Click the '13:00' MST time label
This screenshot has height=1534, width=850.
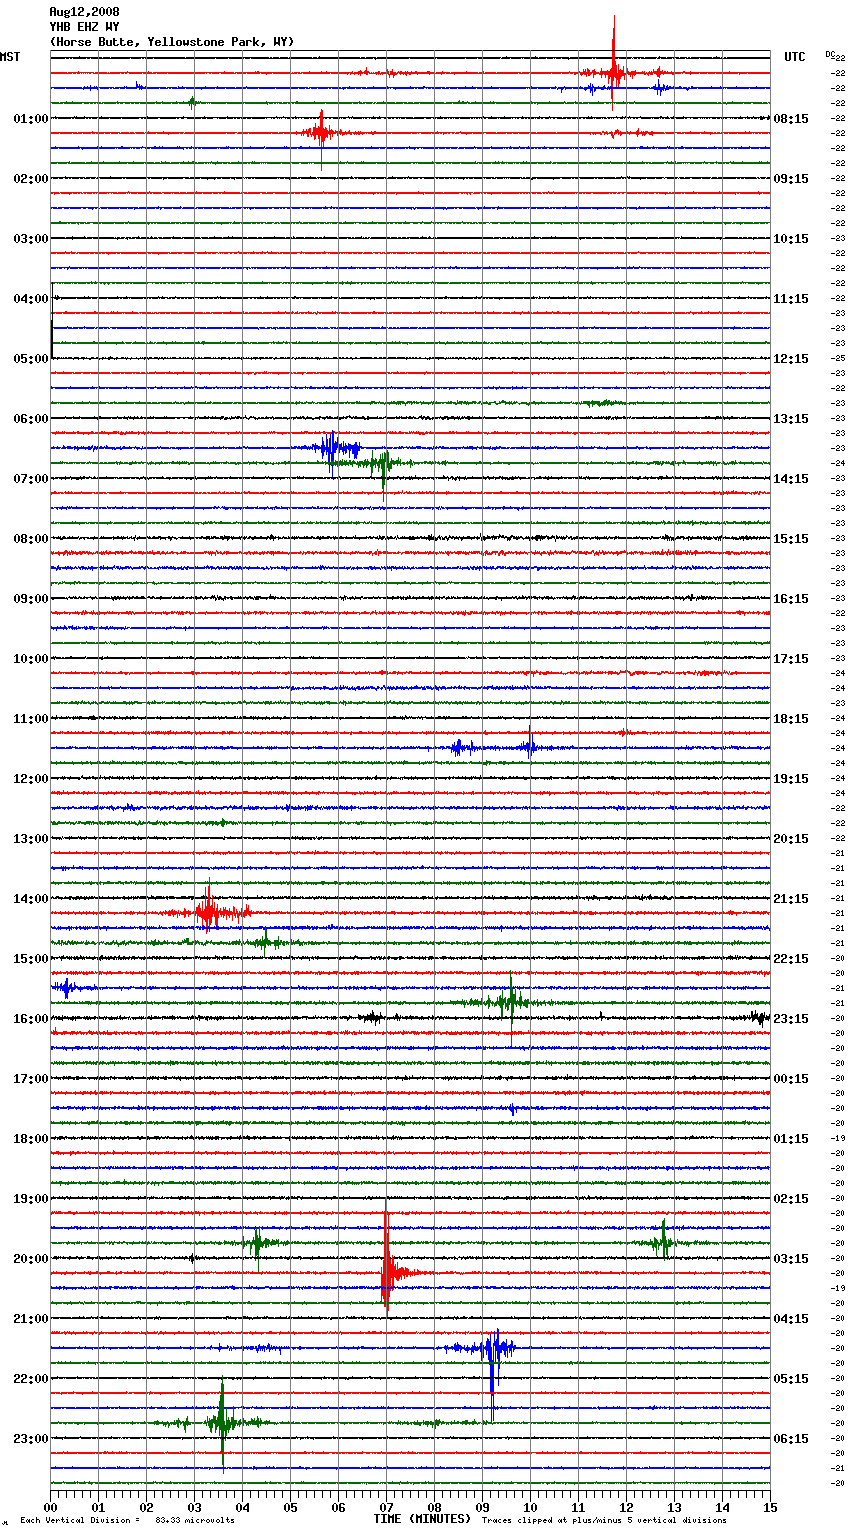click(x=31, y=839)
